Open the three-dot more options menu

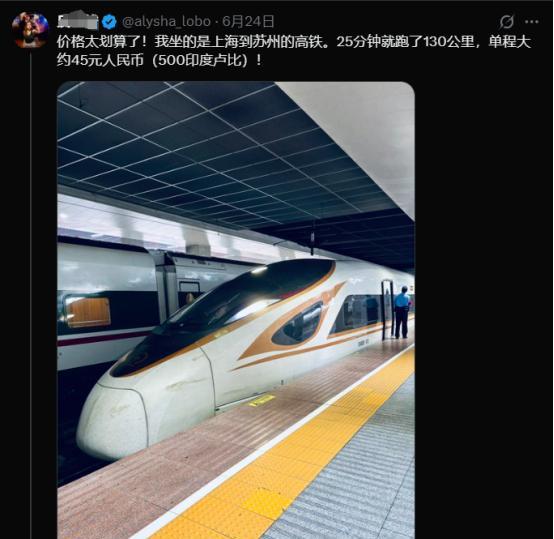coord(531,22)
